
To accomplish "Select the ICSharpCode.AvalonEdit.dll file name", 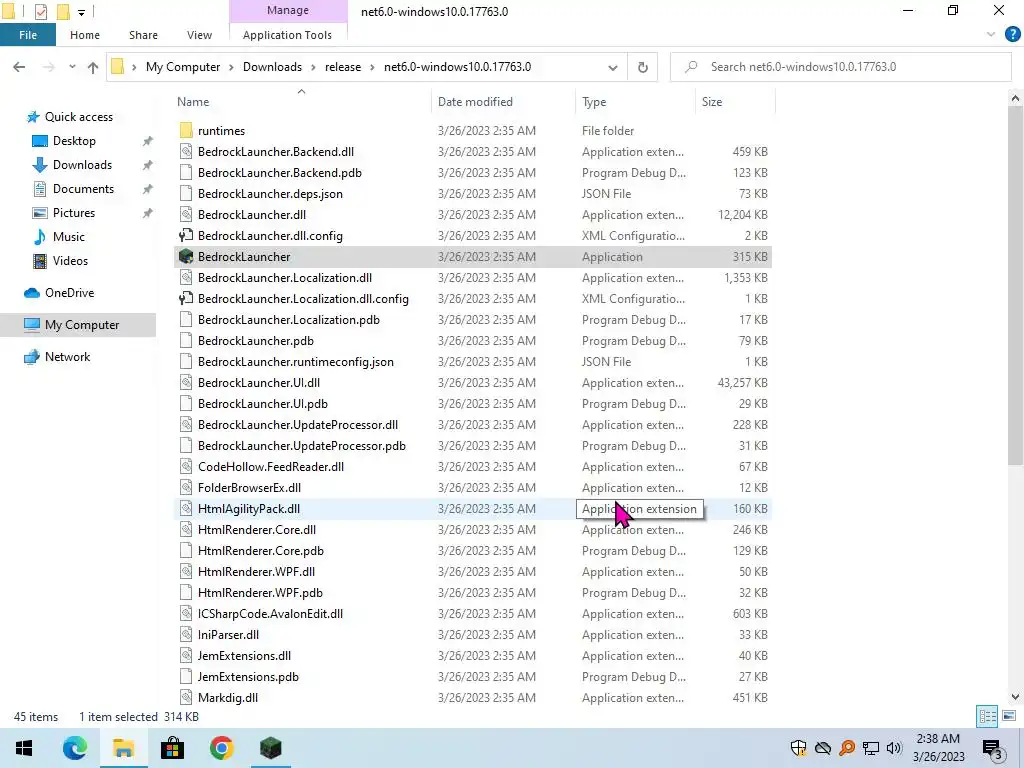I will pyautogui.click(x=270, y=614).
